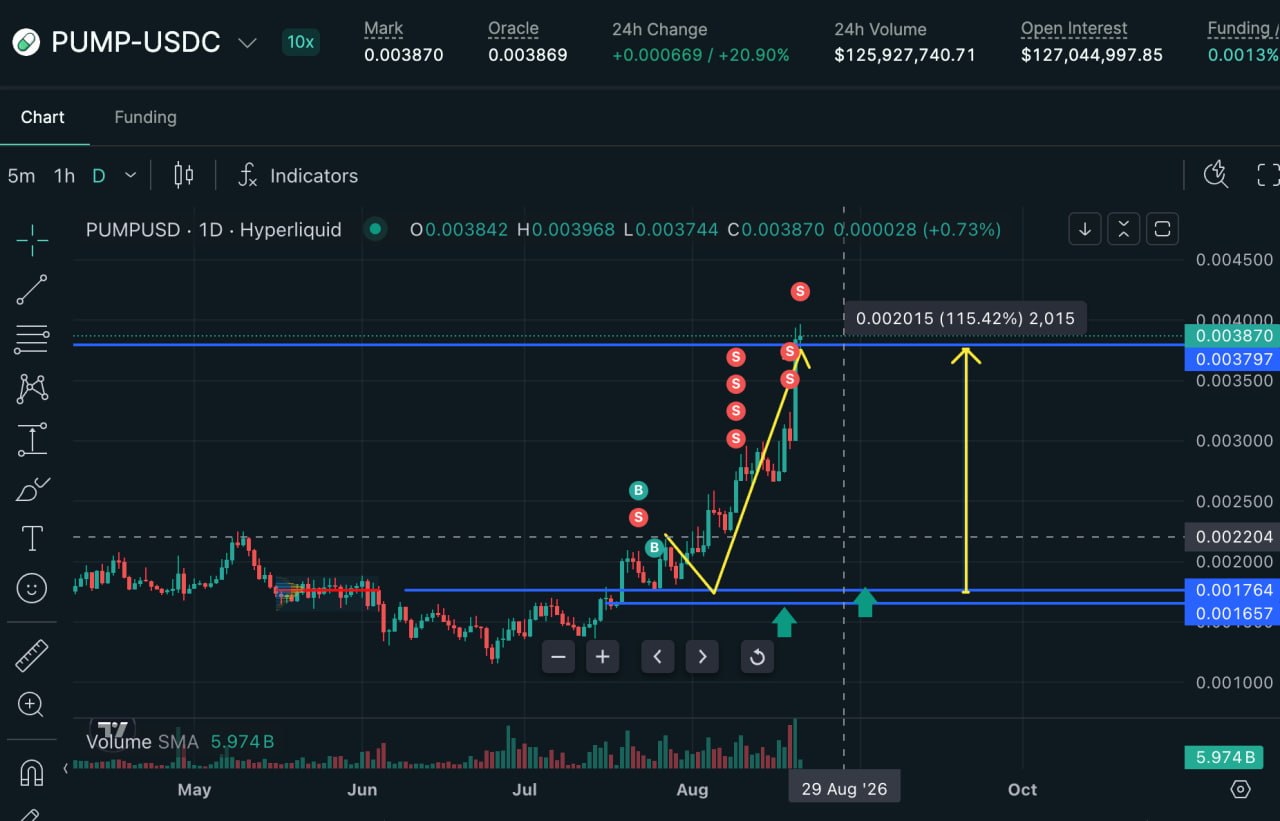Switch to the Funding tab
Image resolution: width=1280 pixels, height=821 pixels.
145,117
